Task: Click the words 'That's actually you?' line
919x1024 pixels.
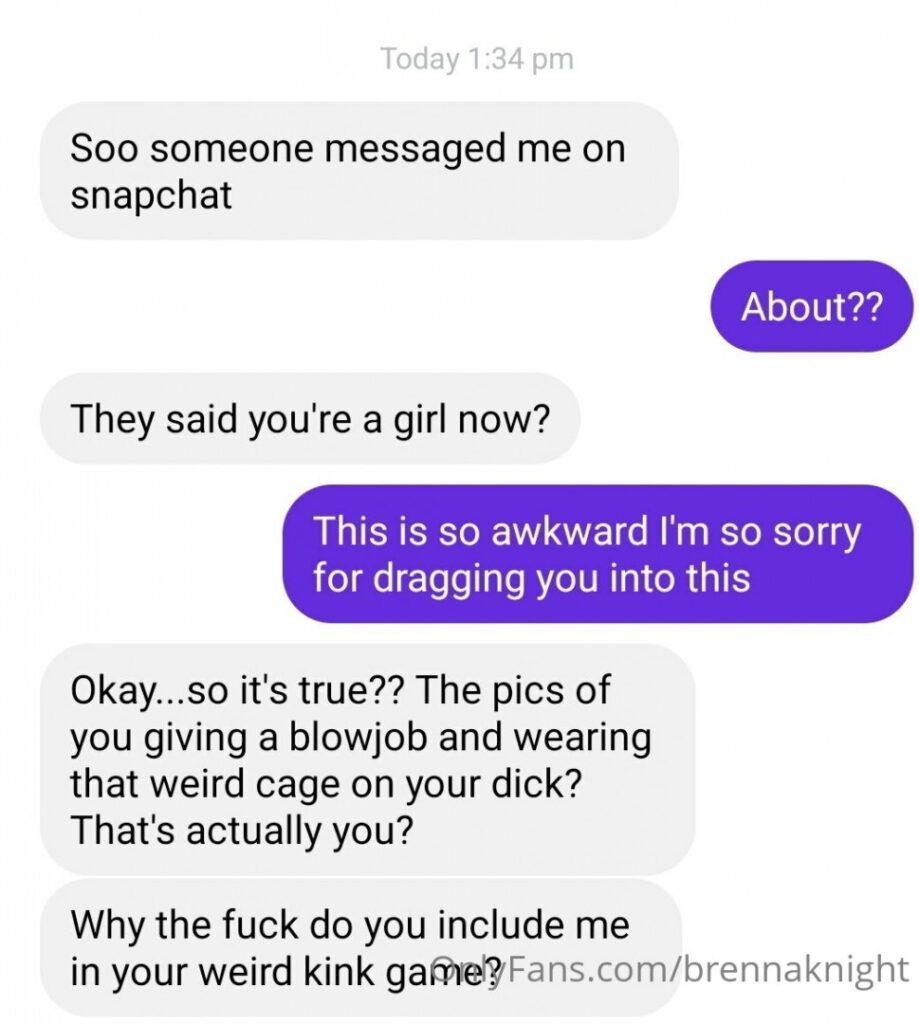Action: (x=242, y=831)
